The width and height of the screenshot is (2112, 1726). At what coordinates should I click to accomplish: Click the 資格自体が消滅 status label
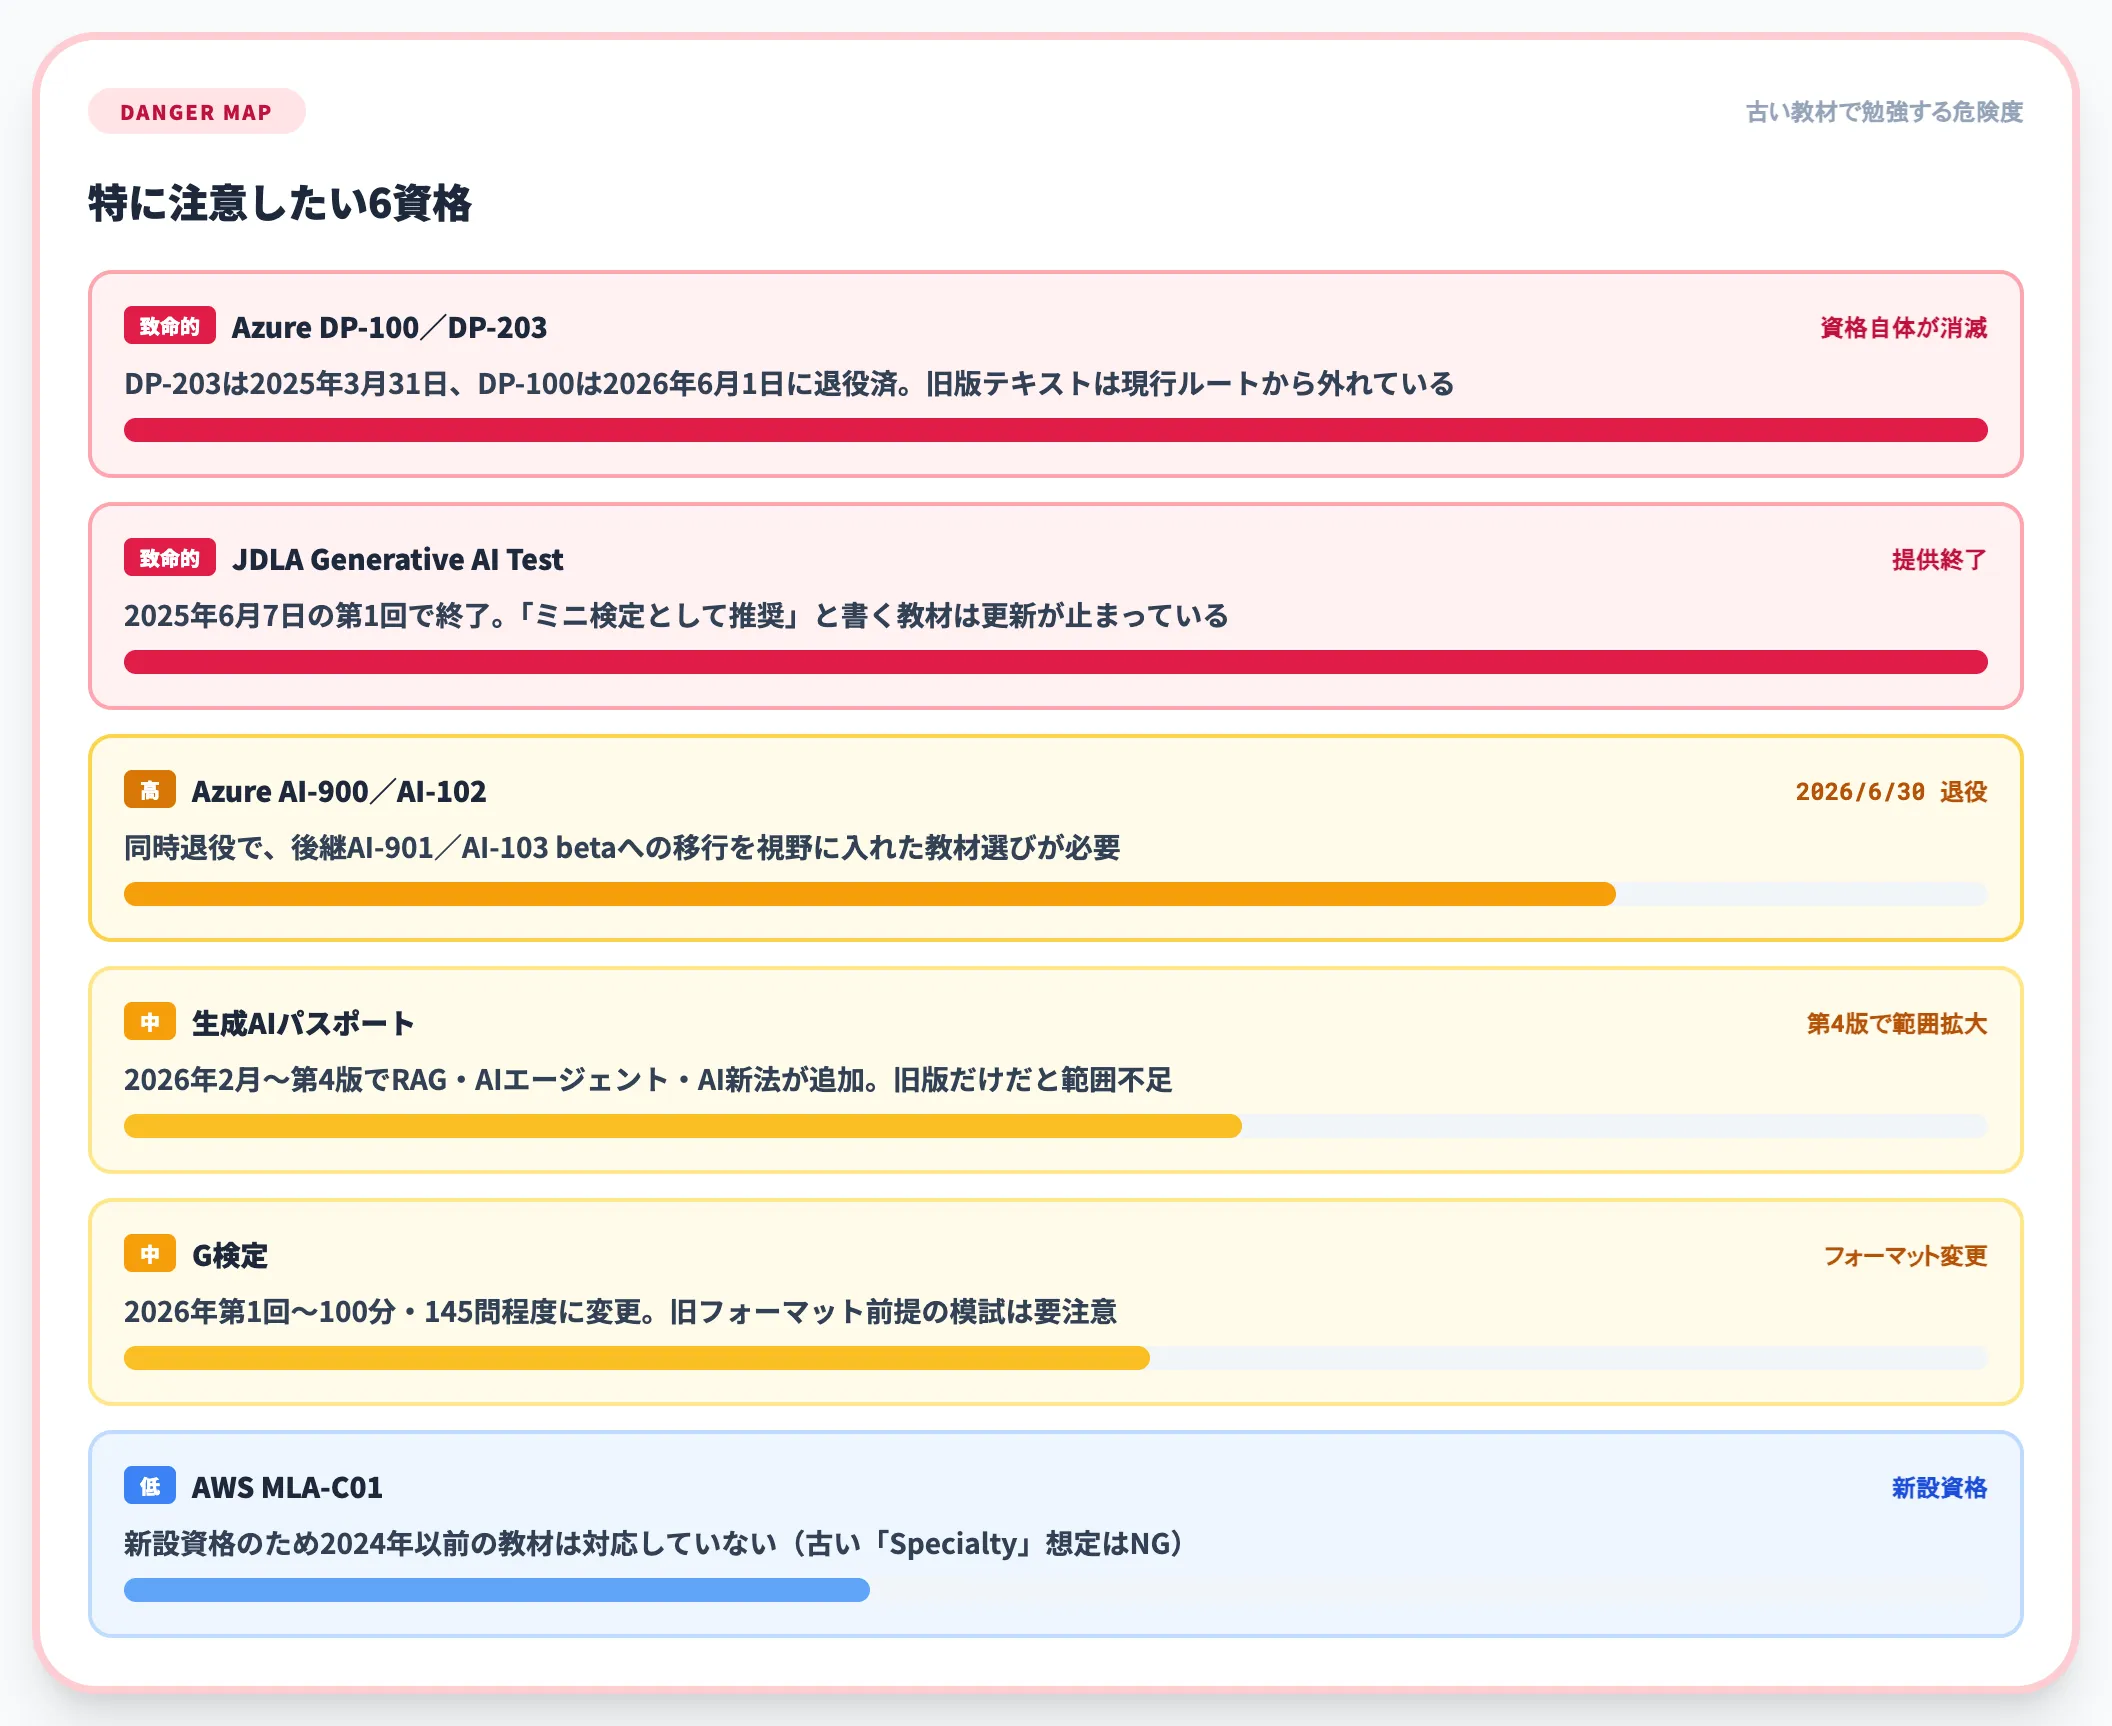pos(1904,327)
